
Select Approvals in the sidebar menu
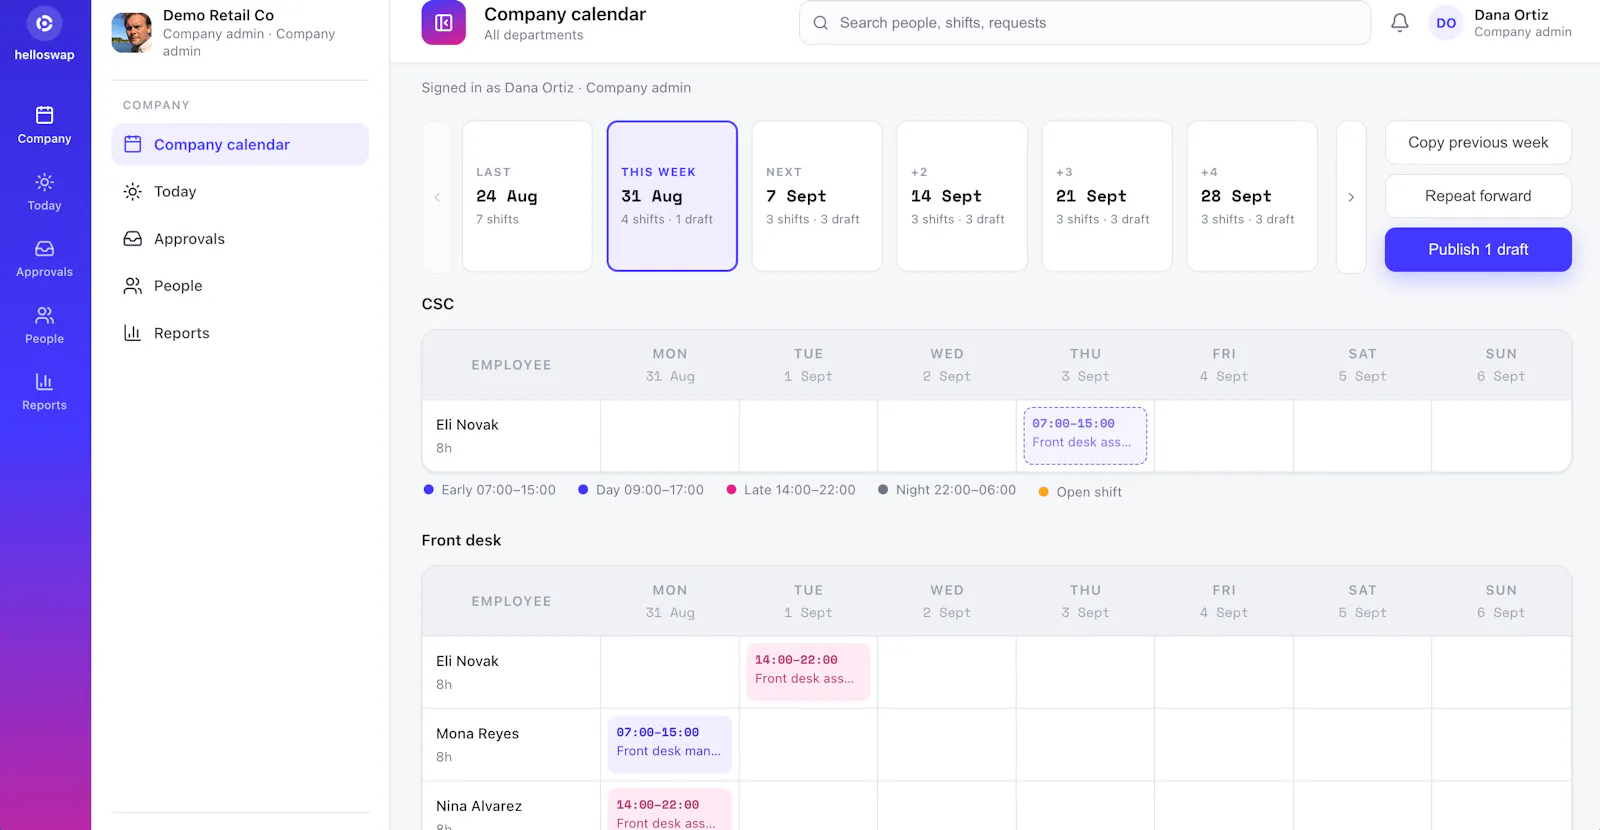coord(240,238)
